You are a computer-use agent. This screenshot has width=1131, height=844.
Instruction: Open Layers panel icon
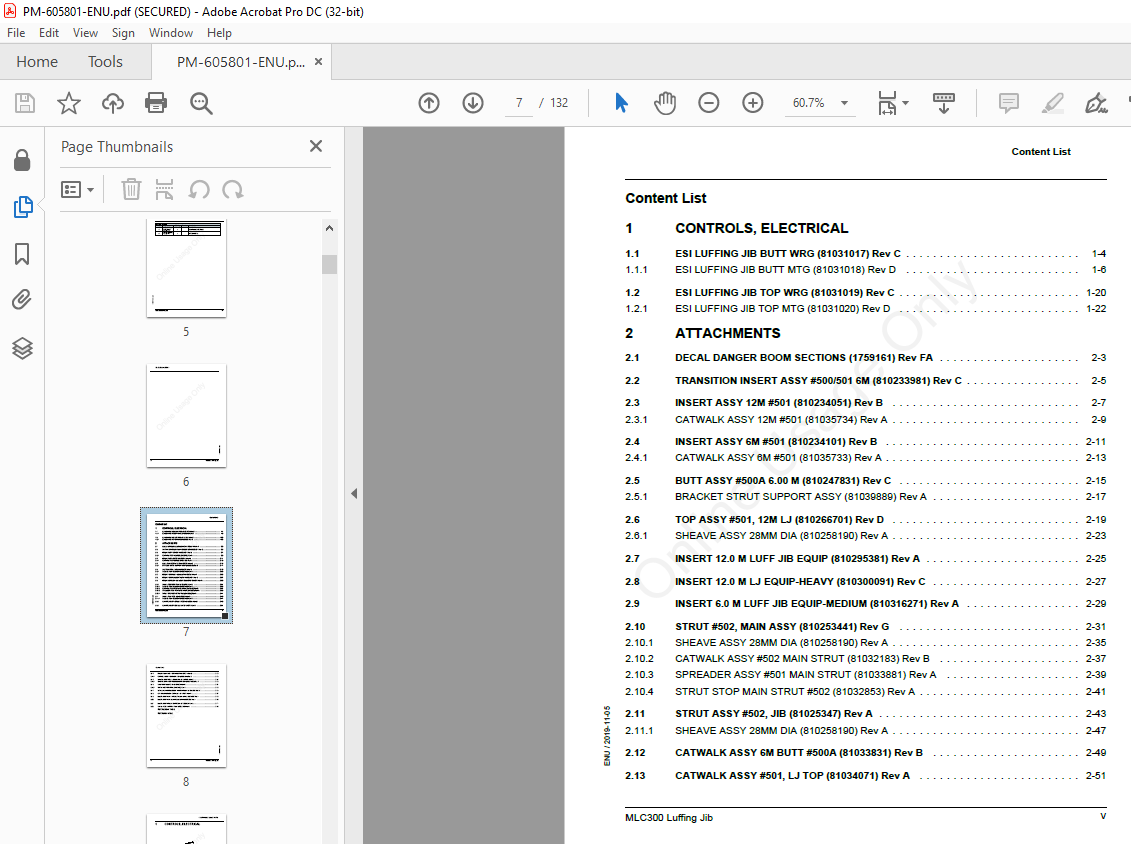[x=22, y=348]
